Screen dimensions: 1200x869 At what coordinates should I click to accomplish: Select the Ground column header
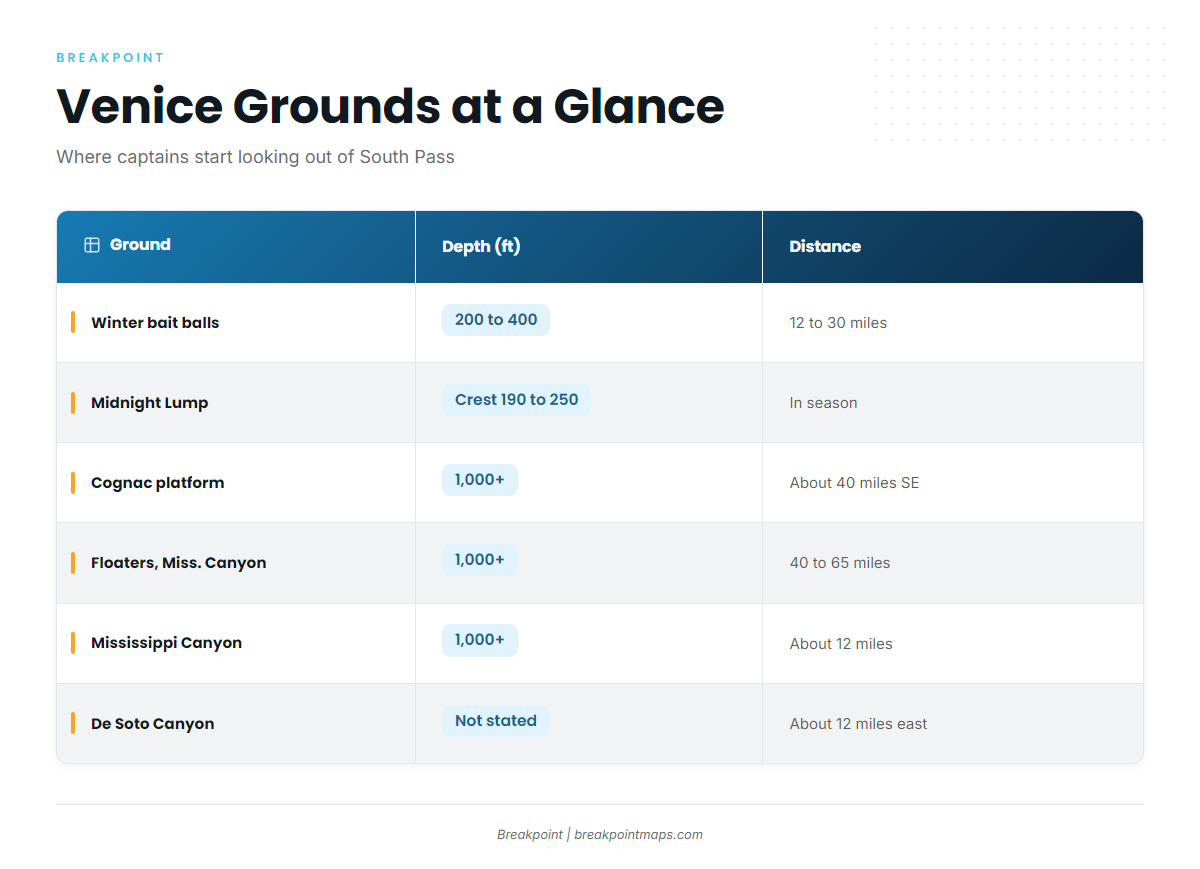236,247
